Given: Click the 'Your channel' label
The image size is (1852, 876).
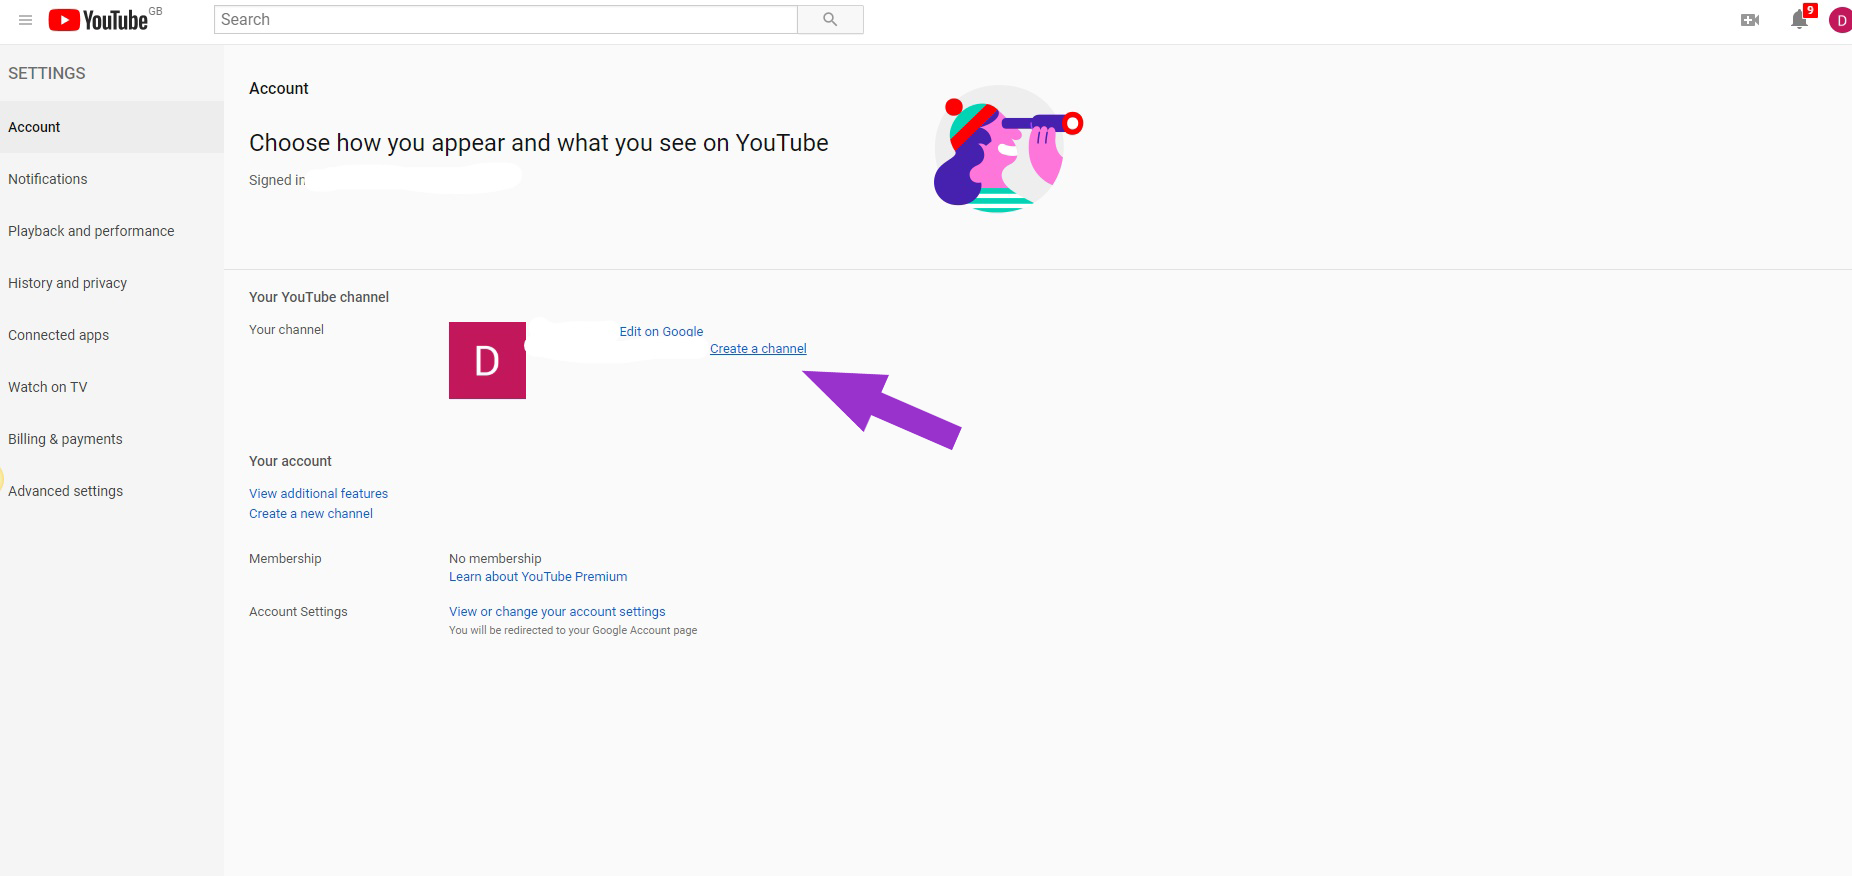Looking at the screenshot, I should click(x=286, y=329).
